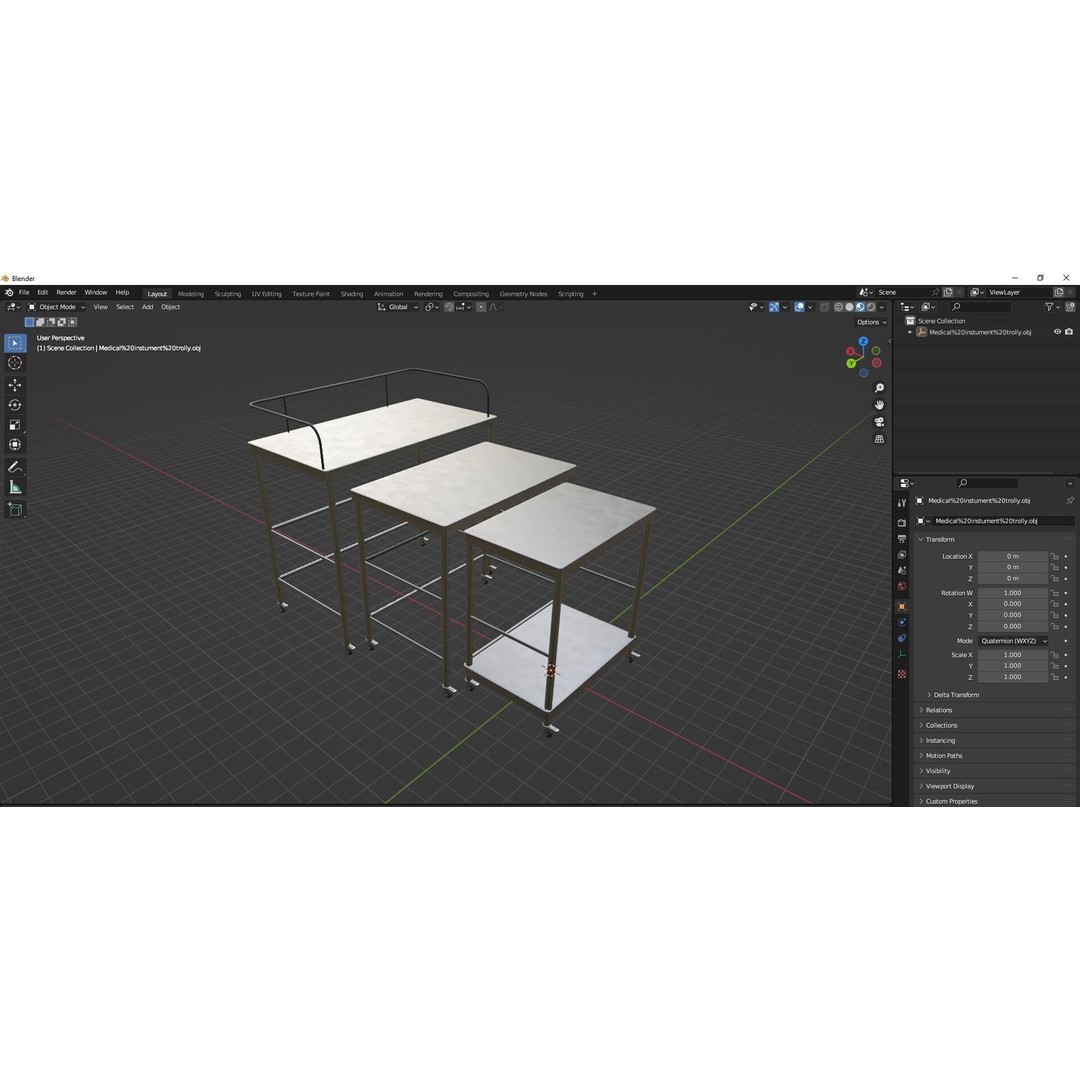
Task: Open the viewport Select menu
Action: click(x=125, y=307)
